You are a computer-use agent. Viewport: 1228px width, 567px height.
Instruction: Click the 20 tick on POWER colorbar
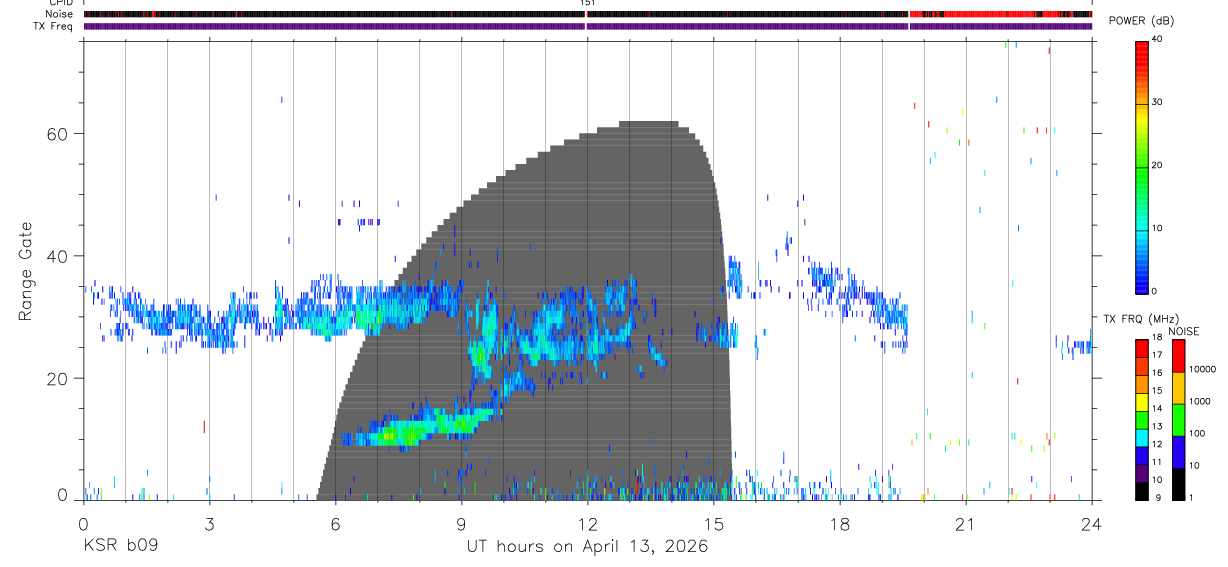(1157, 165)
